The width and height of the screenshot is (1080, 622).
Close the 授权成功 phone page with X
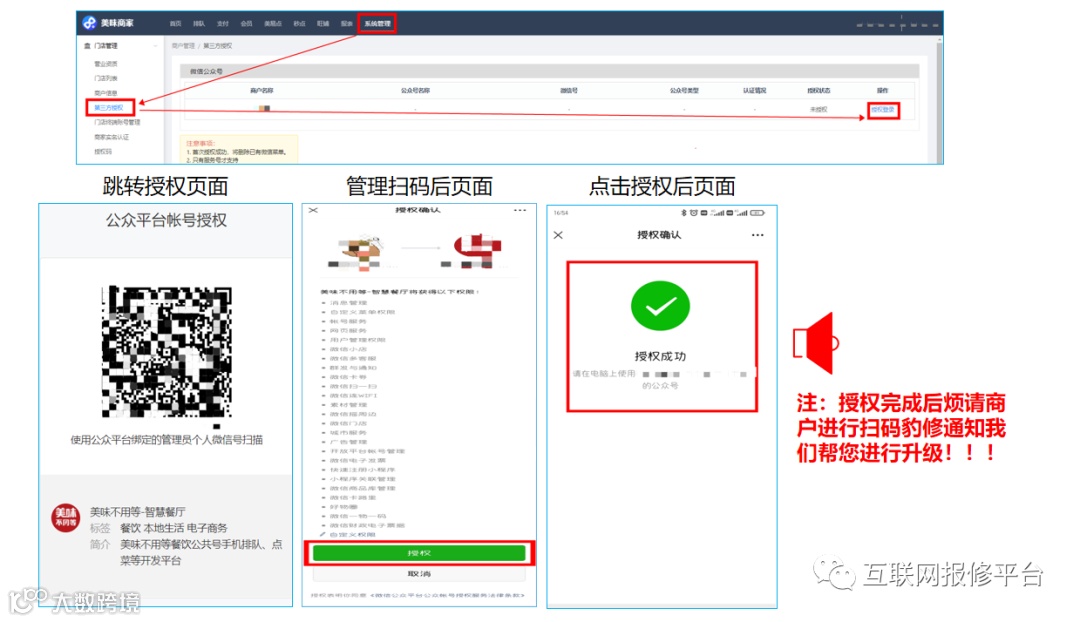click(x=558, y=235)
